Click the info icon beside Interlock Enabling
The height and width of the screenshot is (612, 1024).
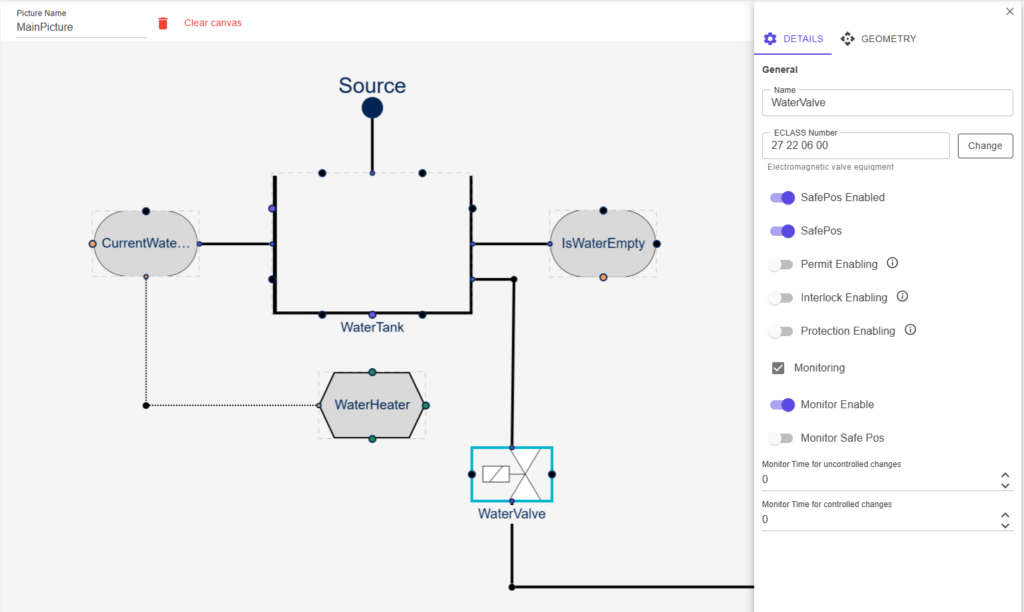902,297
